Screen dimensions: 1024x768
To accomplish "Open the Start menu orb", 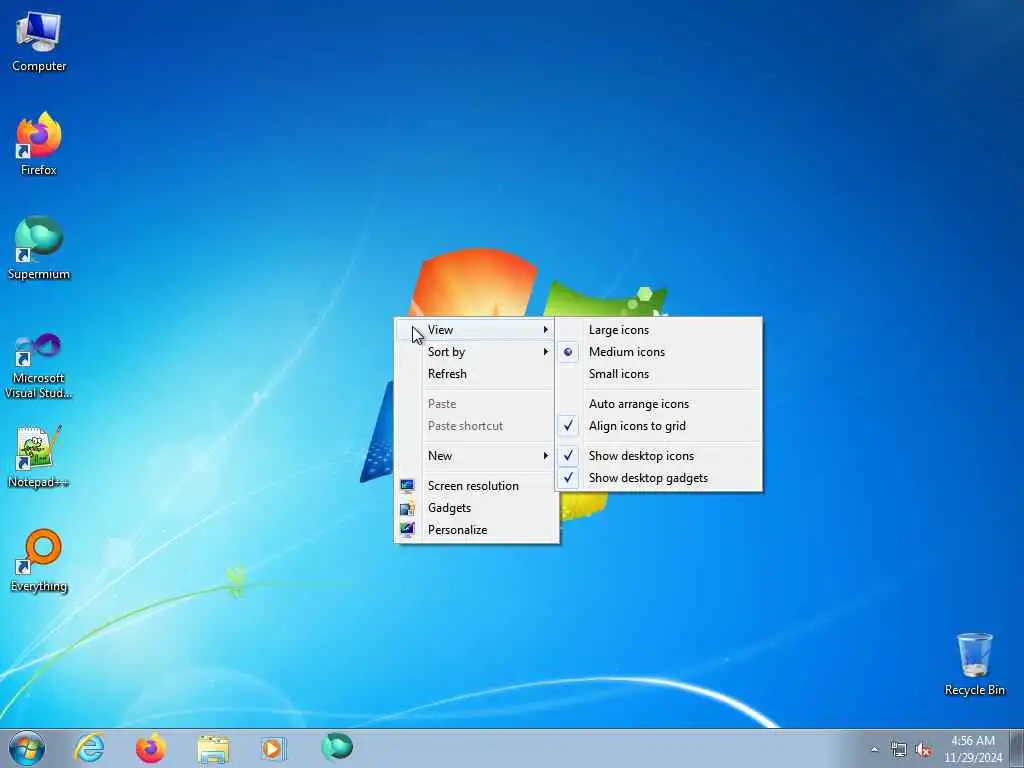I will point(27,748).
